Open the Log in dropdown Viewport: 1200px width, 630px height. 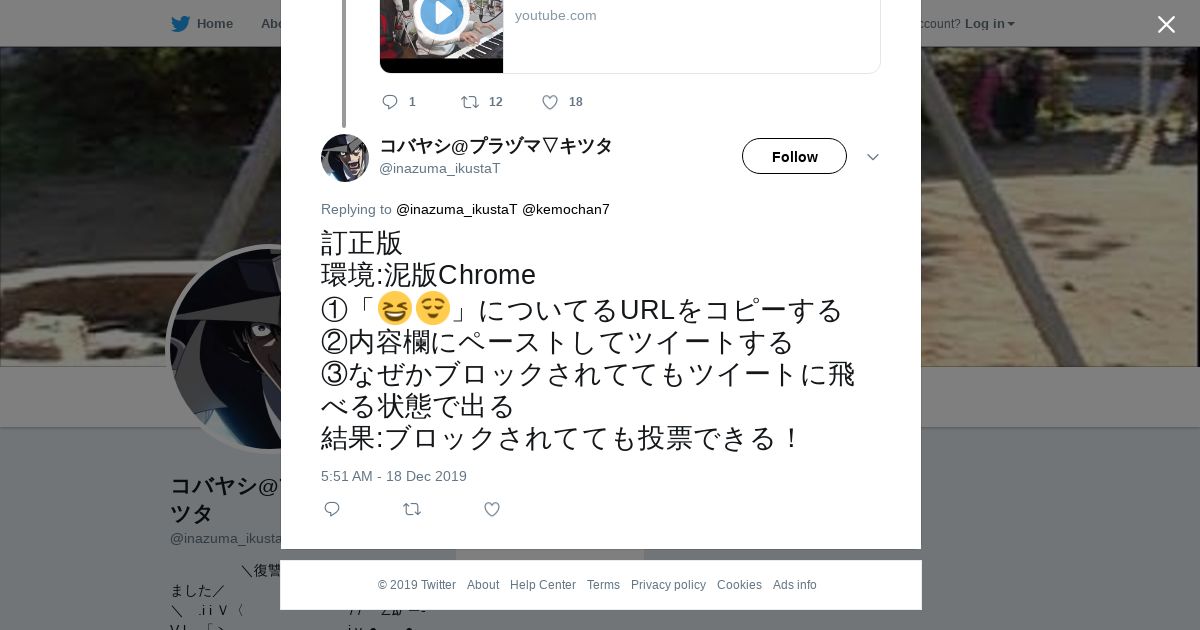[989, 23]
